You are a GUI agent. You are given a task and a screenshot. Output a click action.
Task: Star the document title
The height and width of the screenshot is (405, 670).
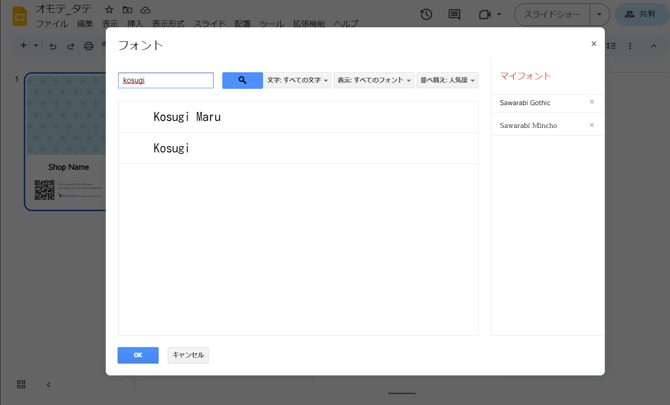click(109, 9)
